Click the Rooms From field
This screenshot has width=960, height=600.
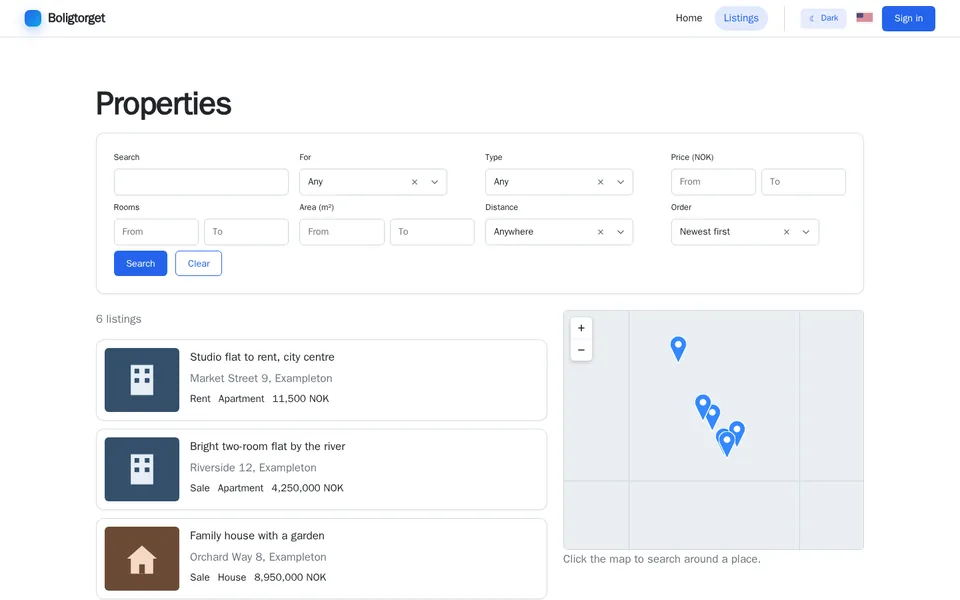click(156, 232)
